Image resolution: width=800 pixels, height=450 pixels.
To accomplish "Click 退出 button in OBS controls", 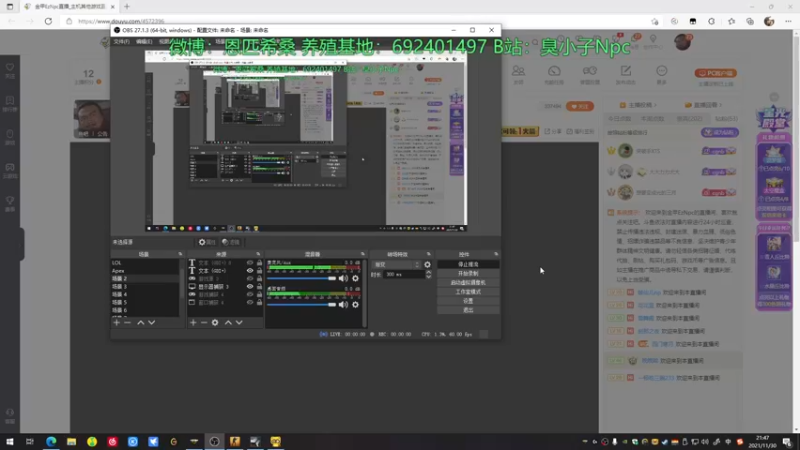I will 468,310.
